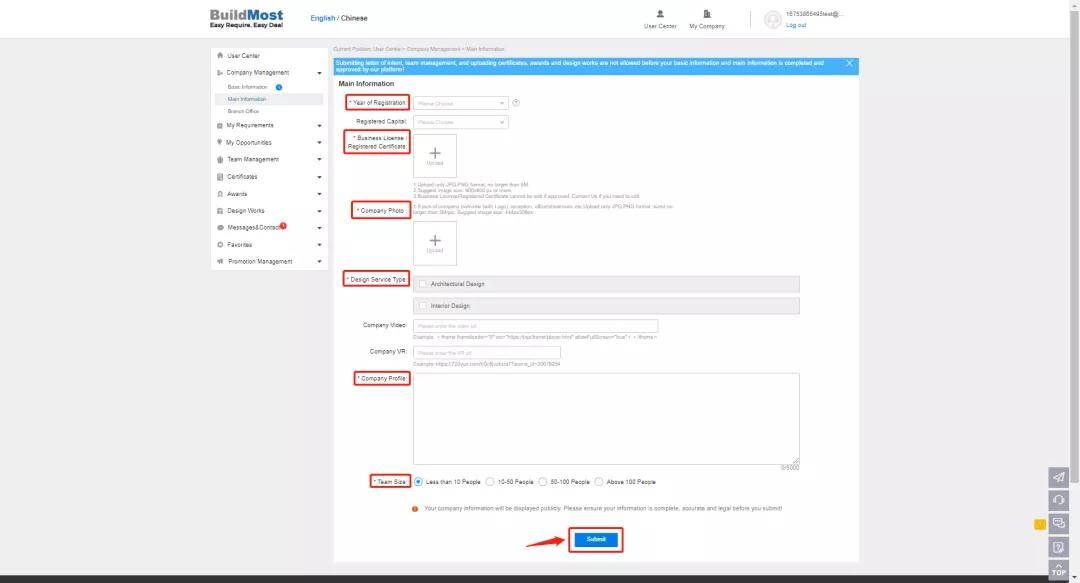
Task: Open Basic Information in the sidebar
Action: click(x=247, y=87)
